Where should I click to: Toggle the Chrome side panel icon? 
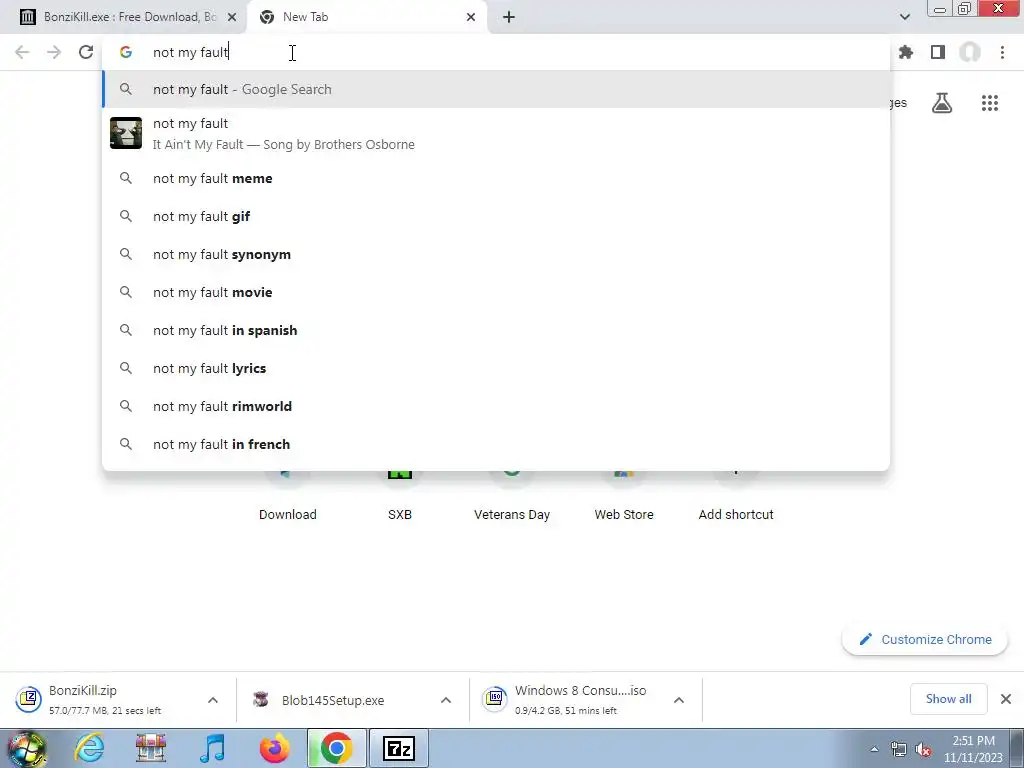coord(938,52)
